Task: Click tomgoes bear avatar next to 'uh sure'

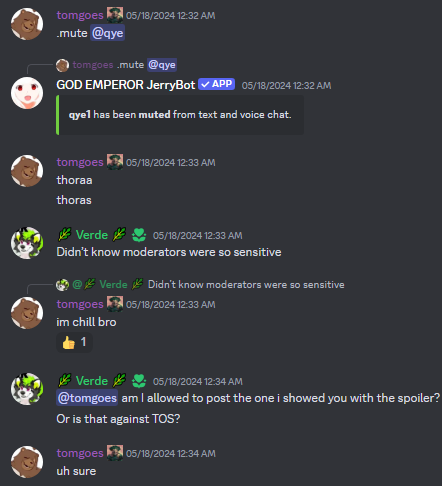Action: click(27, 462)
